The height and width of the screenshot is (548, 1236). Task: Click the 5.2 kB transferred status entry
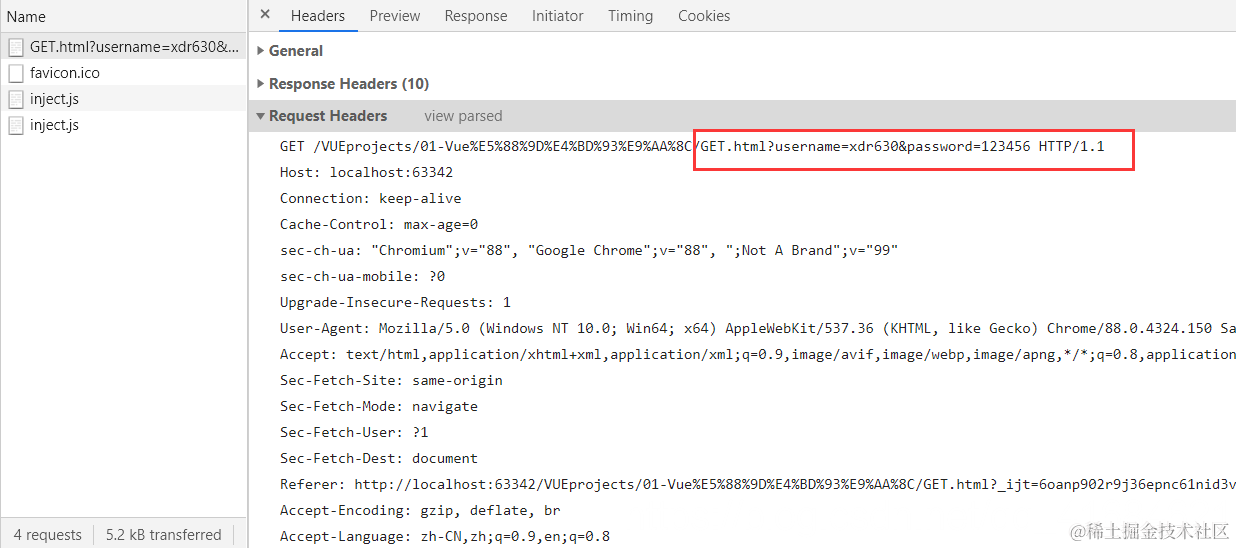tap(164, 535)
